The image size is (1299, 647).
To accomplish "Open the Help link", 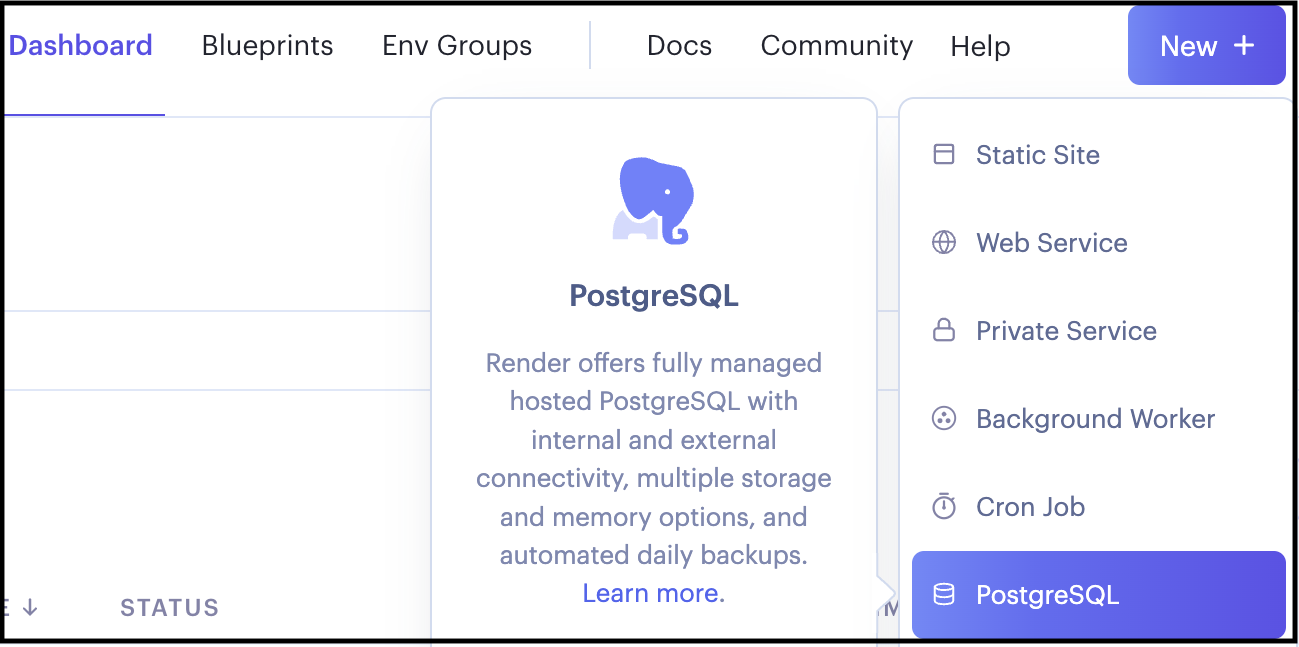I will pos(980,46).
